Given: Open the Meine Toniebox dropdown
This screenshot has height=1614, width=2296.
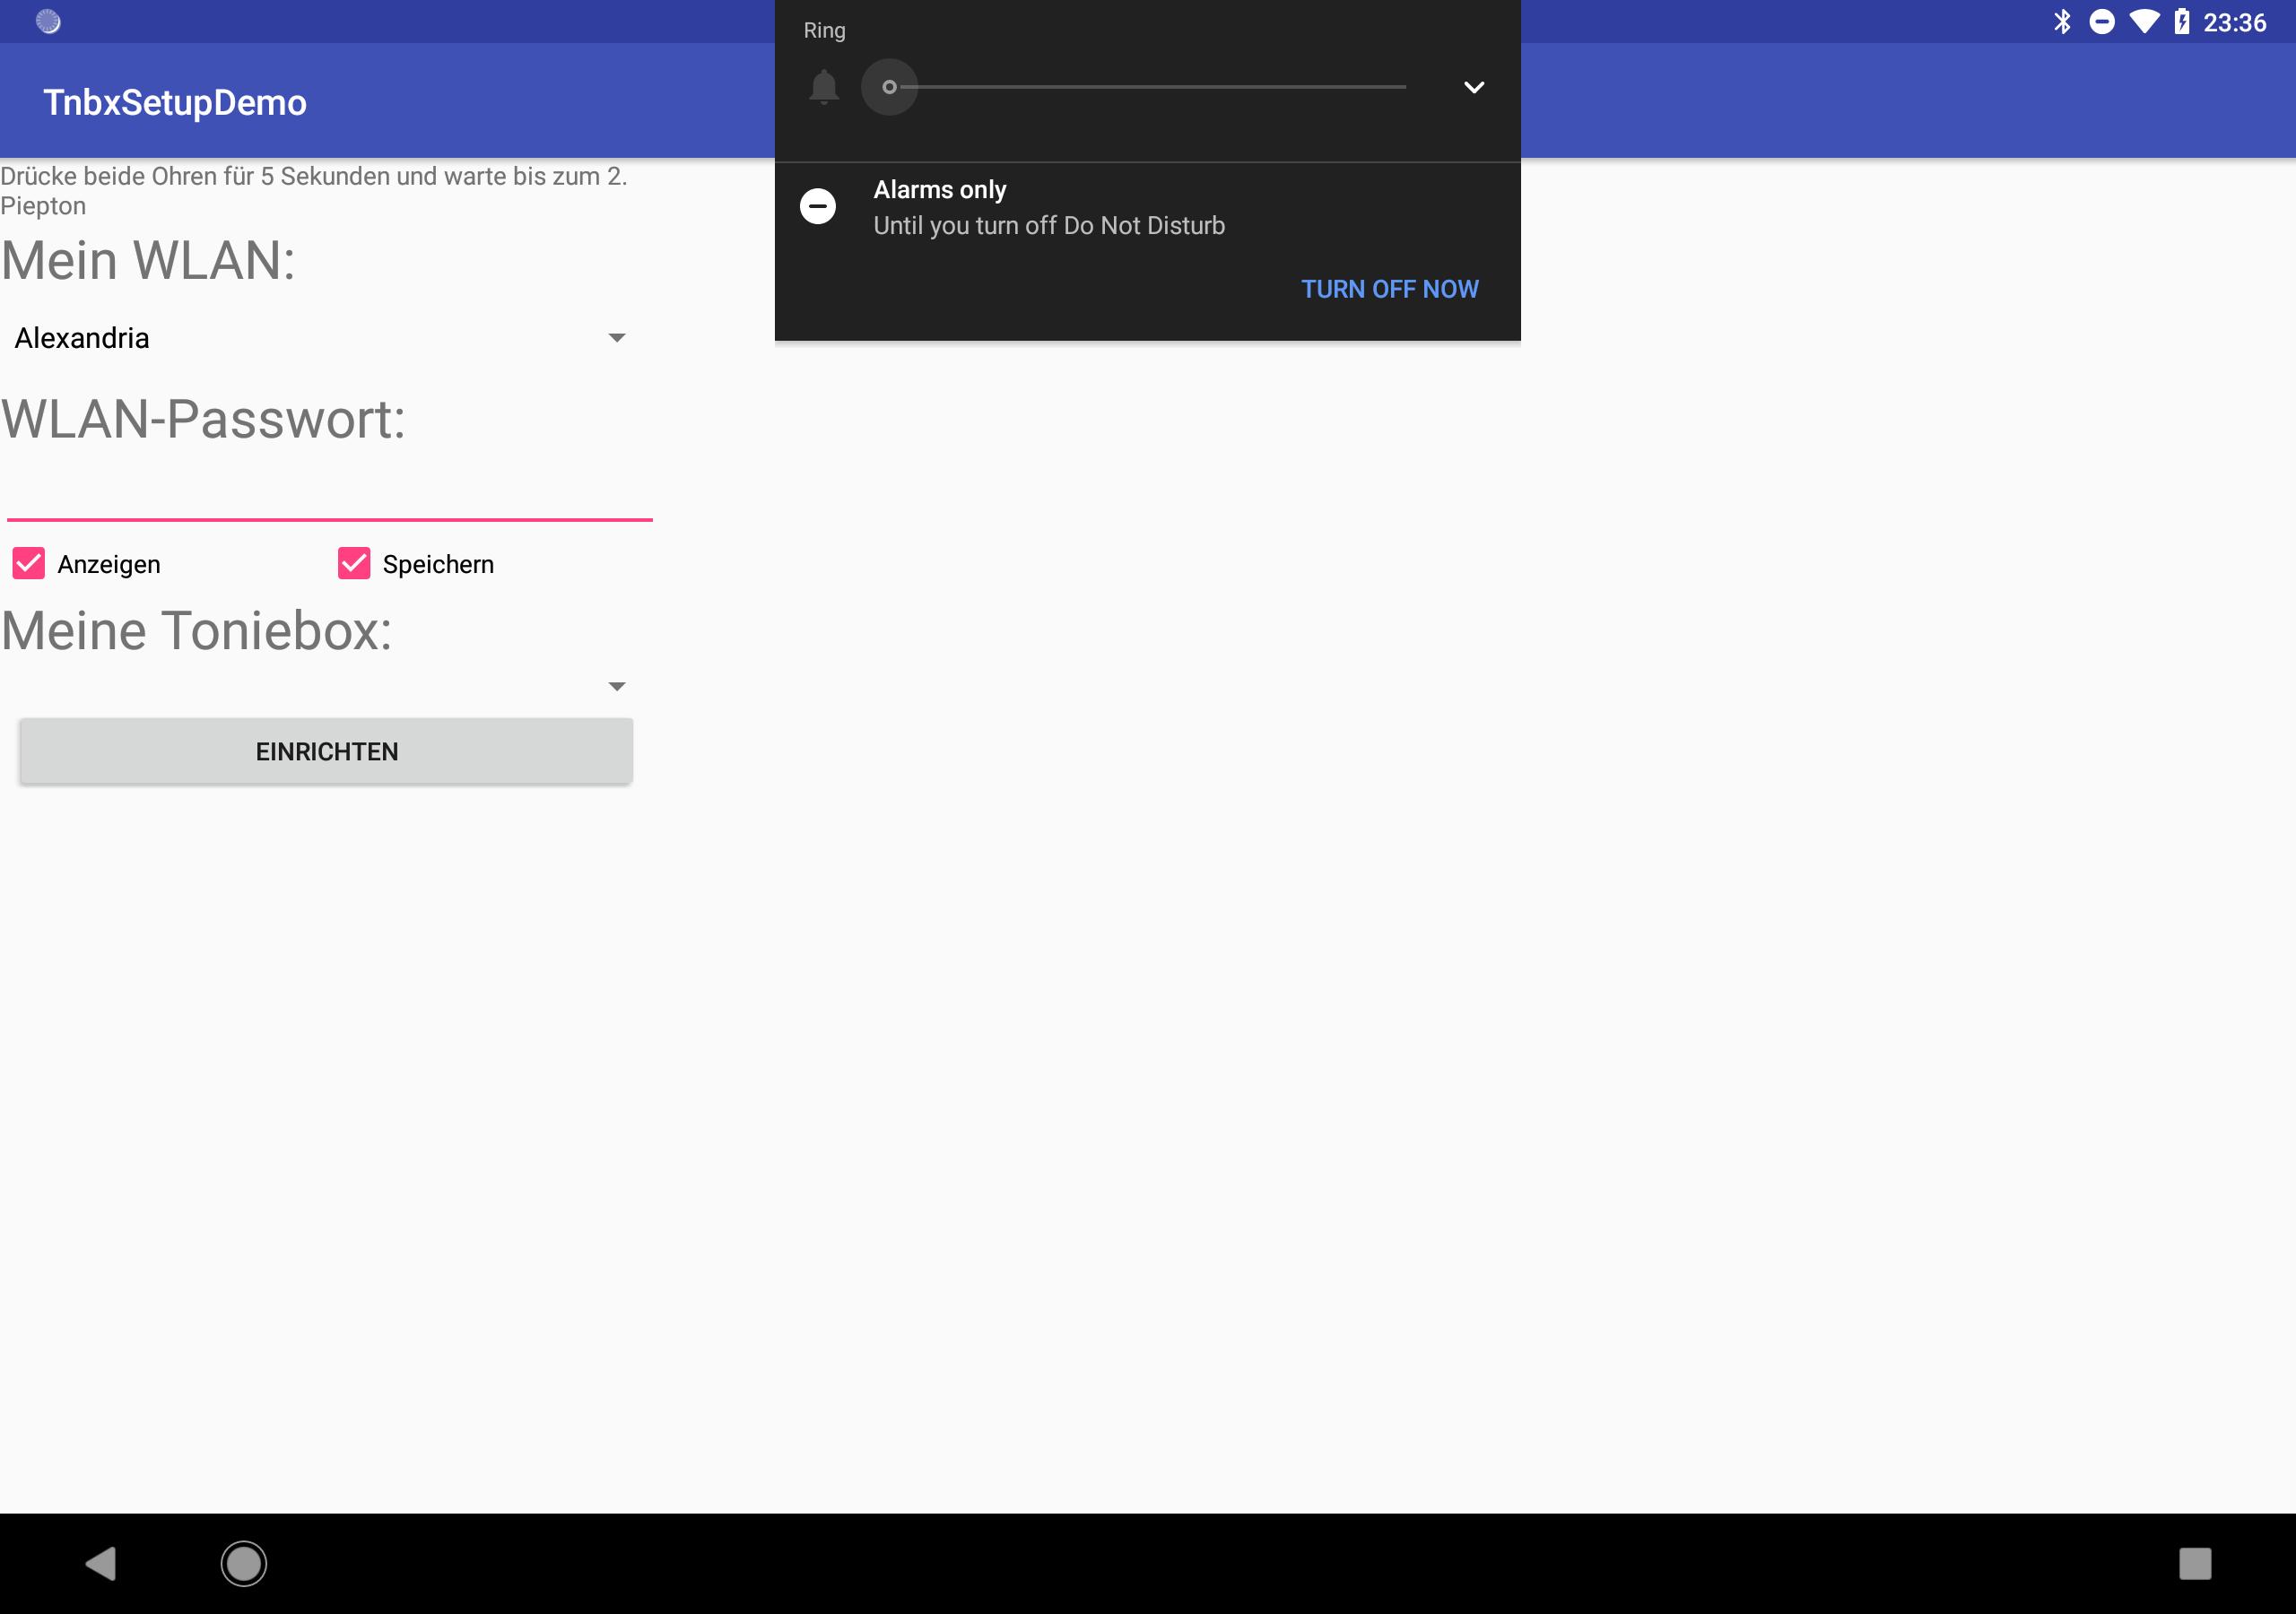Looking at the screenshot, I should (617, 685).
